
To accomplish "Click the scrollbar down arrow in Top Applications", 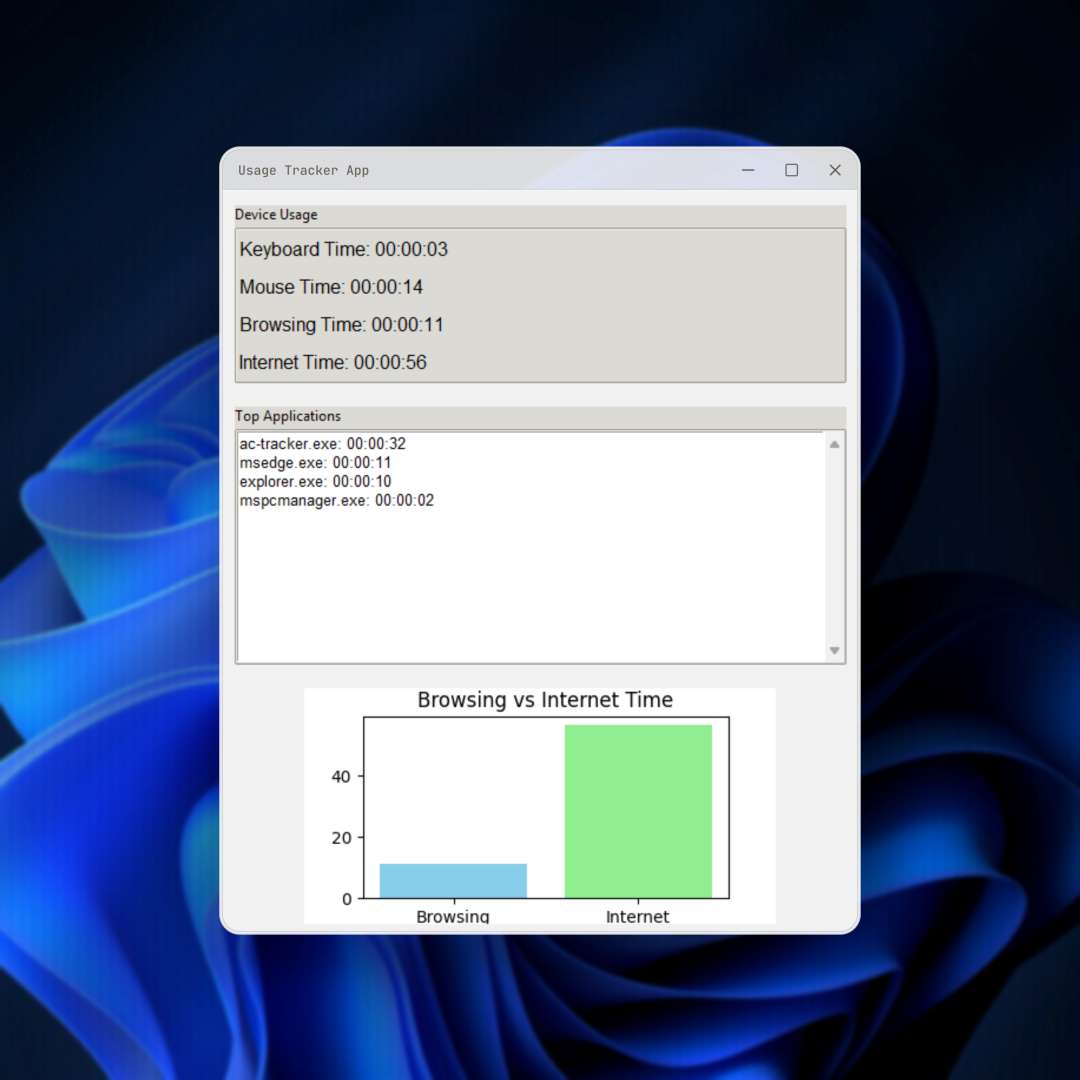I will (x=835, y=651).
